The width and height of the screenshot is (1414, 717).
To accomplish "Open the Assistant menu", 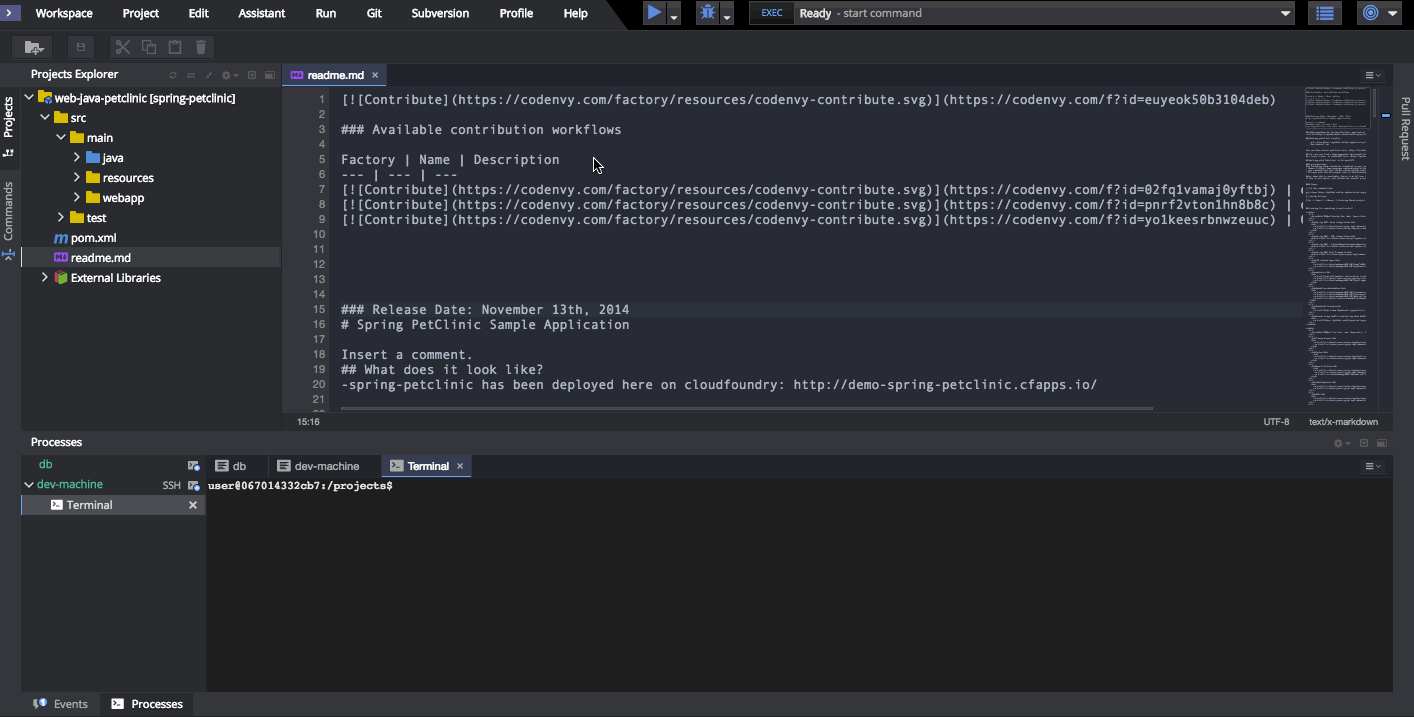I will 262,13.
